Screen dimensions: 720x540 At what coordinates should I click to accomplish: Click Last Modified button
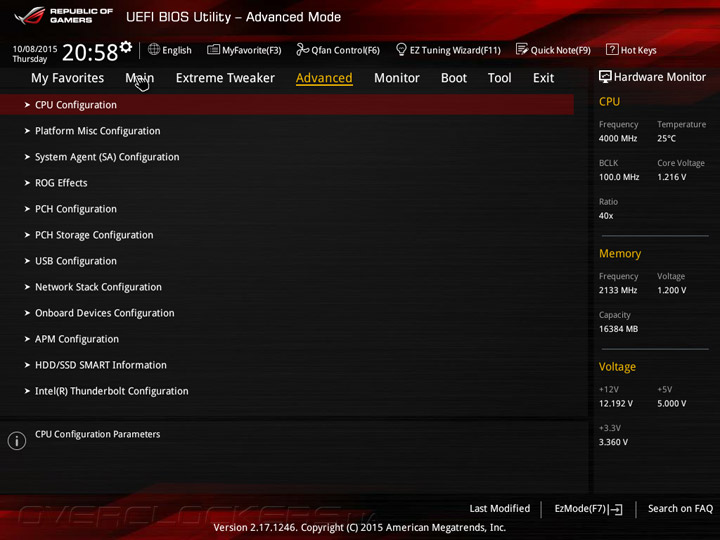click(500, 508)
